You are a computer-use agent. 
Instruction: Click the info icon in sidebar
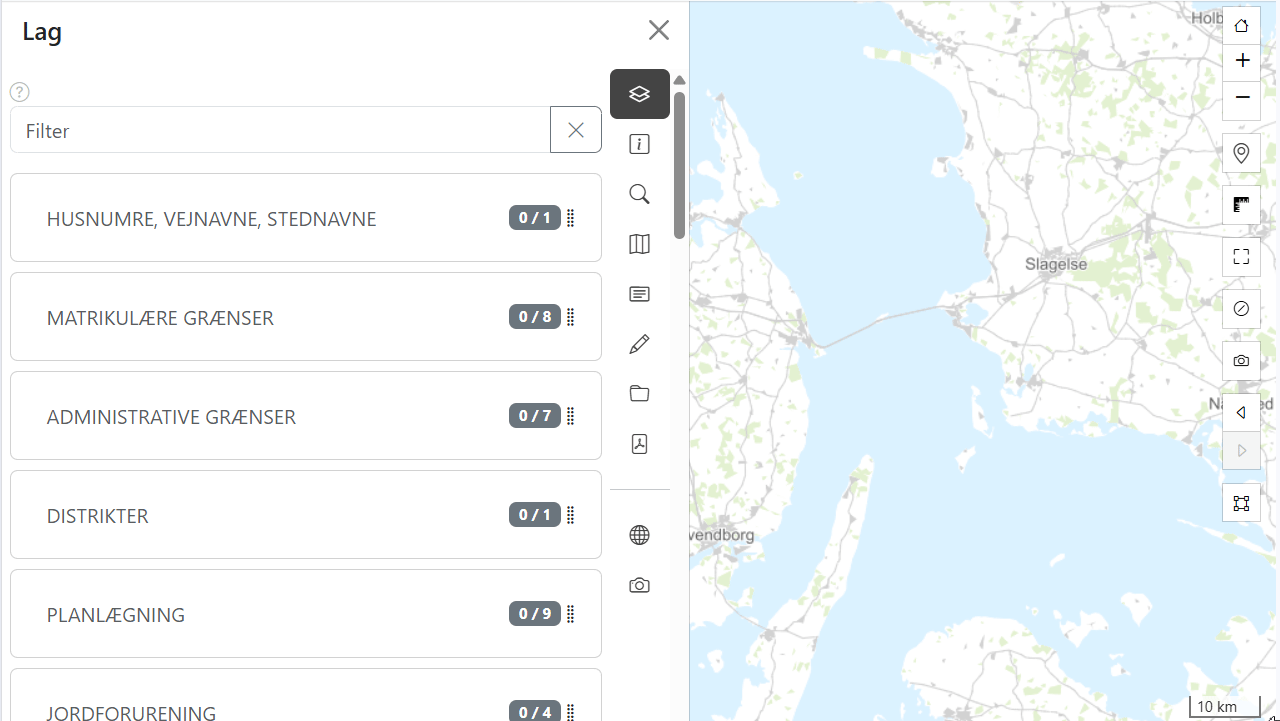point(640,145)
